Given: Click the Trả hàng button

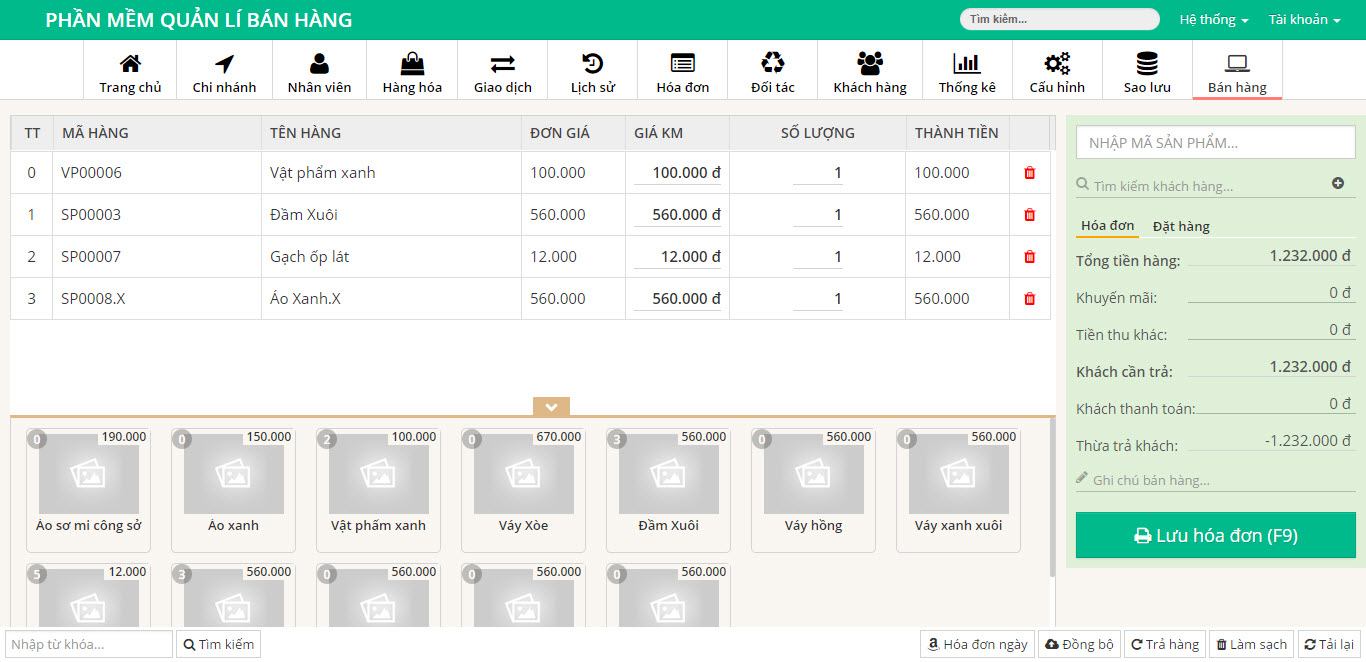Looking at the screenshot, I should pos(1164,644).
